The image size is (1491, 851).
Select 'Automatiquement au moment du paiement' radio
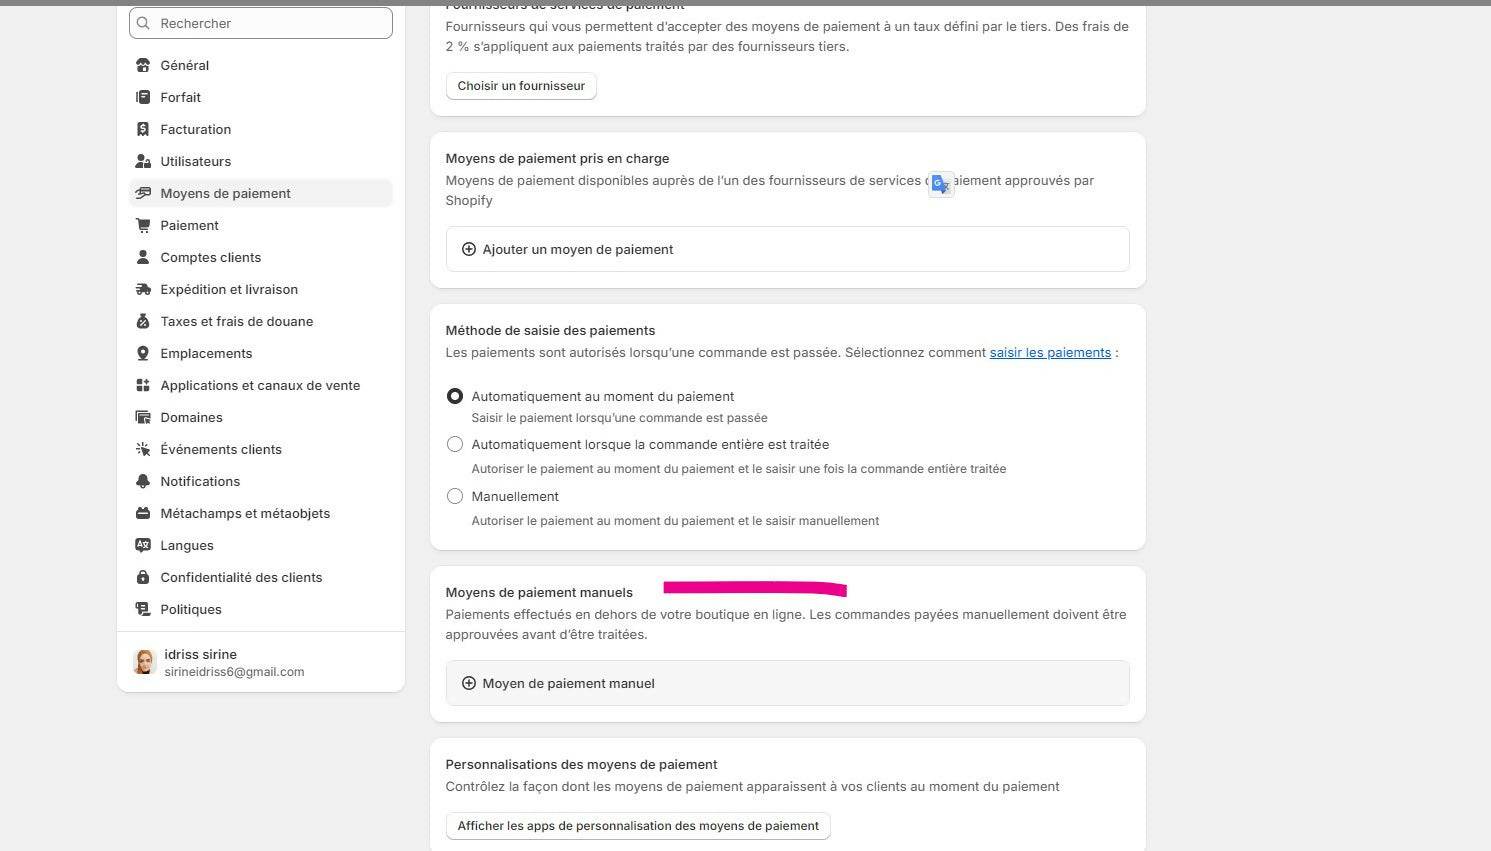455,396
